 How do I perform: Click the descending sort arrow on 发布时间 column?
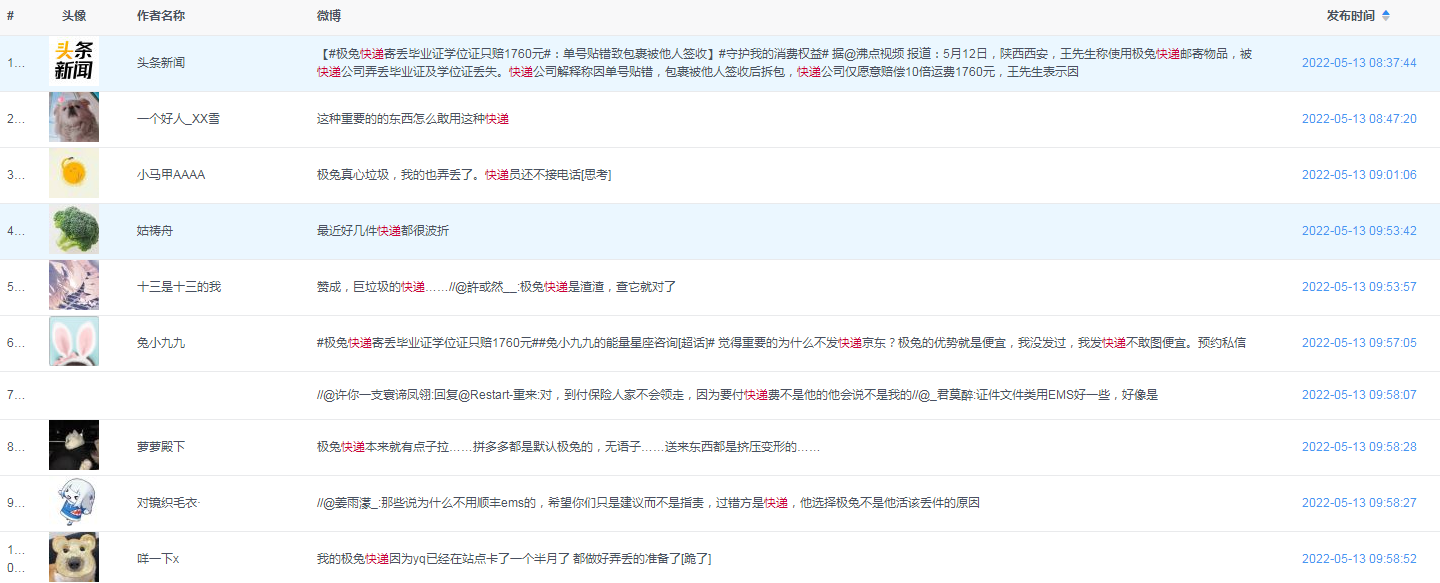pos(1386,18)
